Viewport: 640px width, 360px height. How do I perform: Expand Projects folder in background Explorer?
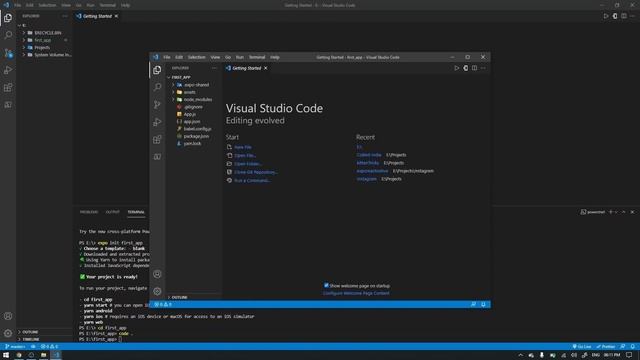click(x=24, y=47)
